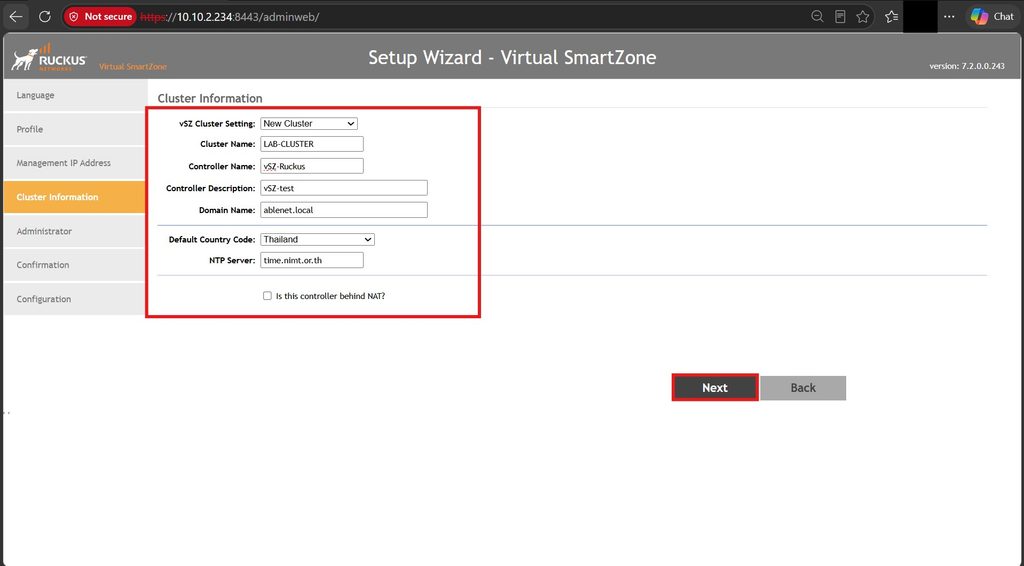Click the address bar URL
Image resolution: width=1024 pixels, height=566 pixels.
[229, 17]
